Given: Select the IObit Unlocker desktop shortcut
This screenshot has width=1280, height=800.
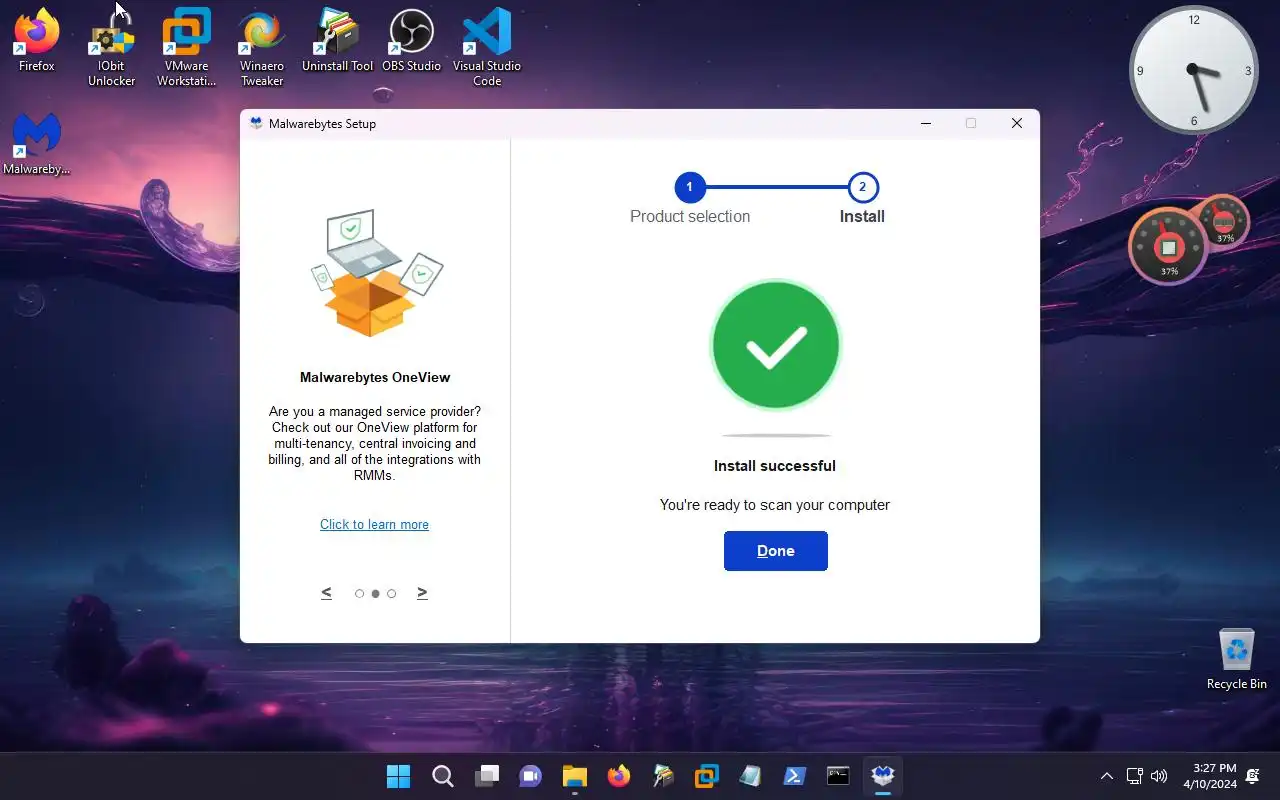Looking at the screenshot, I should click(111, 48).
